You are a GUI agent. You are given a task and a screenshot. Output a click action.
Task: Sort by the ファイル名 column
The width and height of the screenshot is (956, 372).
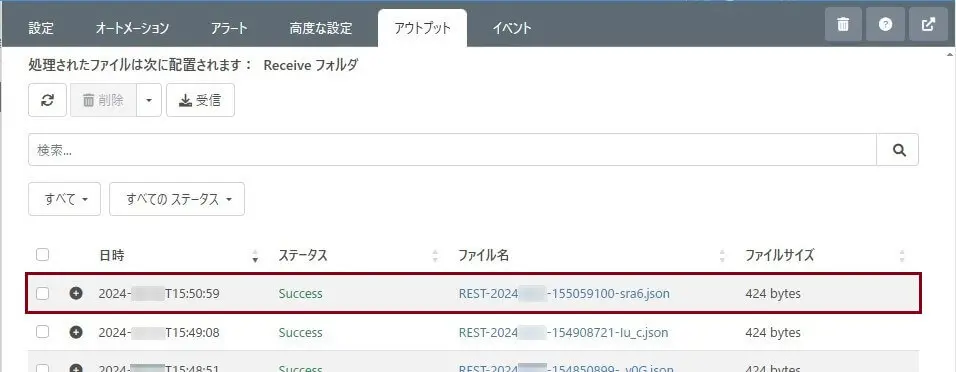point(722,256)
